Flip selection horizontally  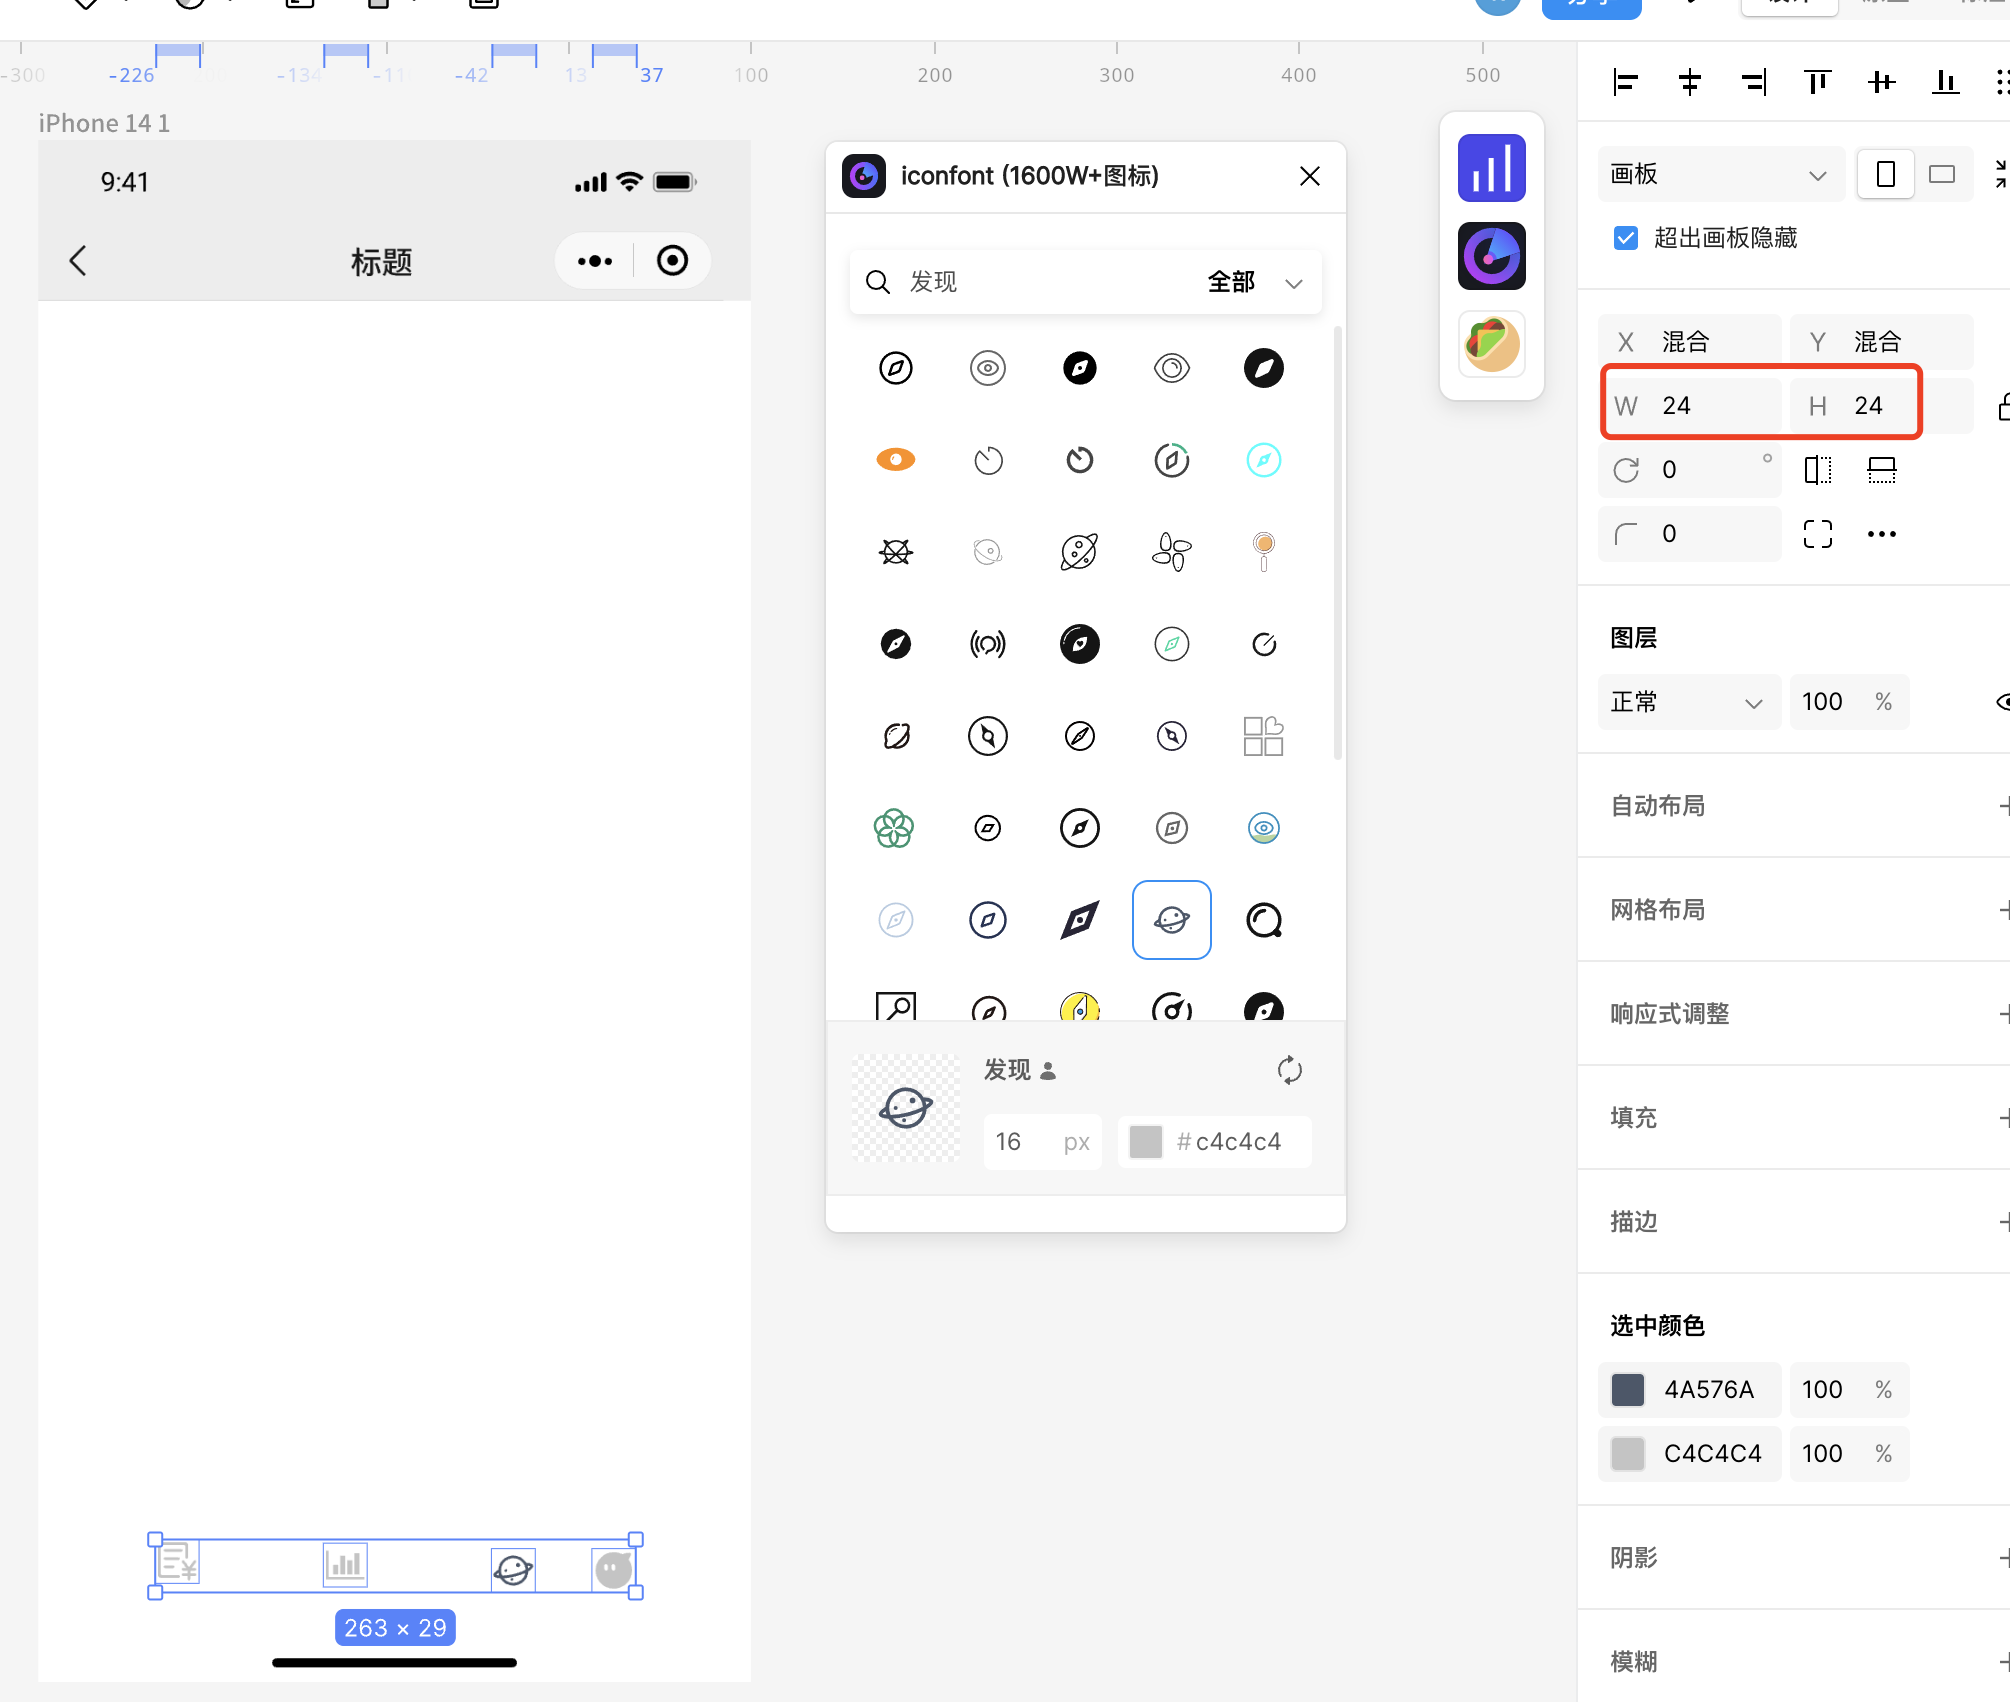pos(1818,470)
